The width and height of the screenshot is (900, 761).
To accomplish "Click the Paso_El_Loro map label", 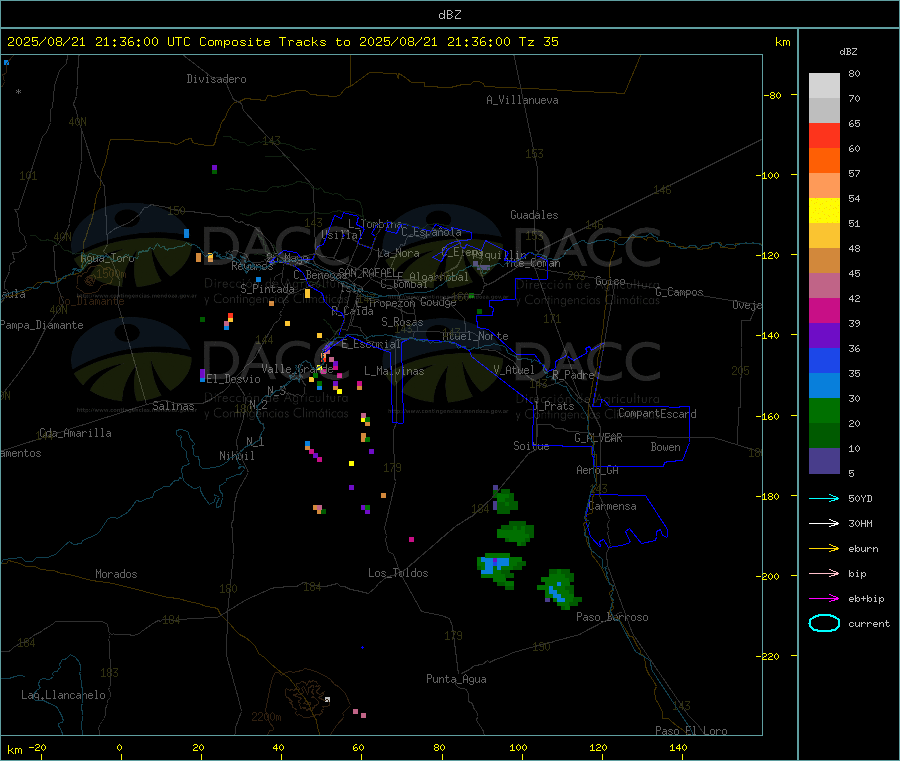I will click(691, 731).
